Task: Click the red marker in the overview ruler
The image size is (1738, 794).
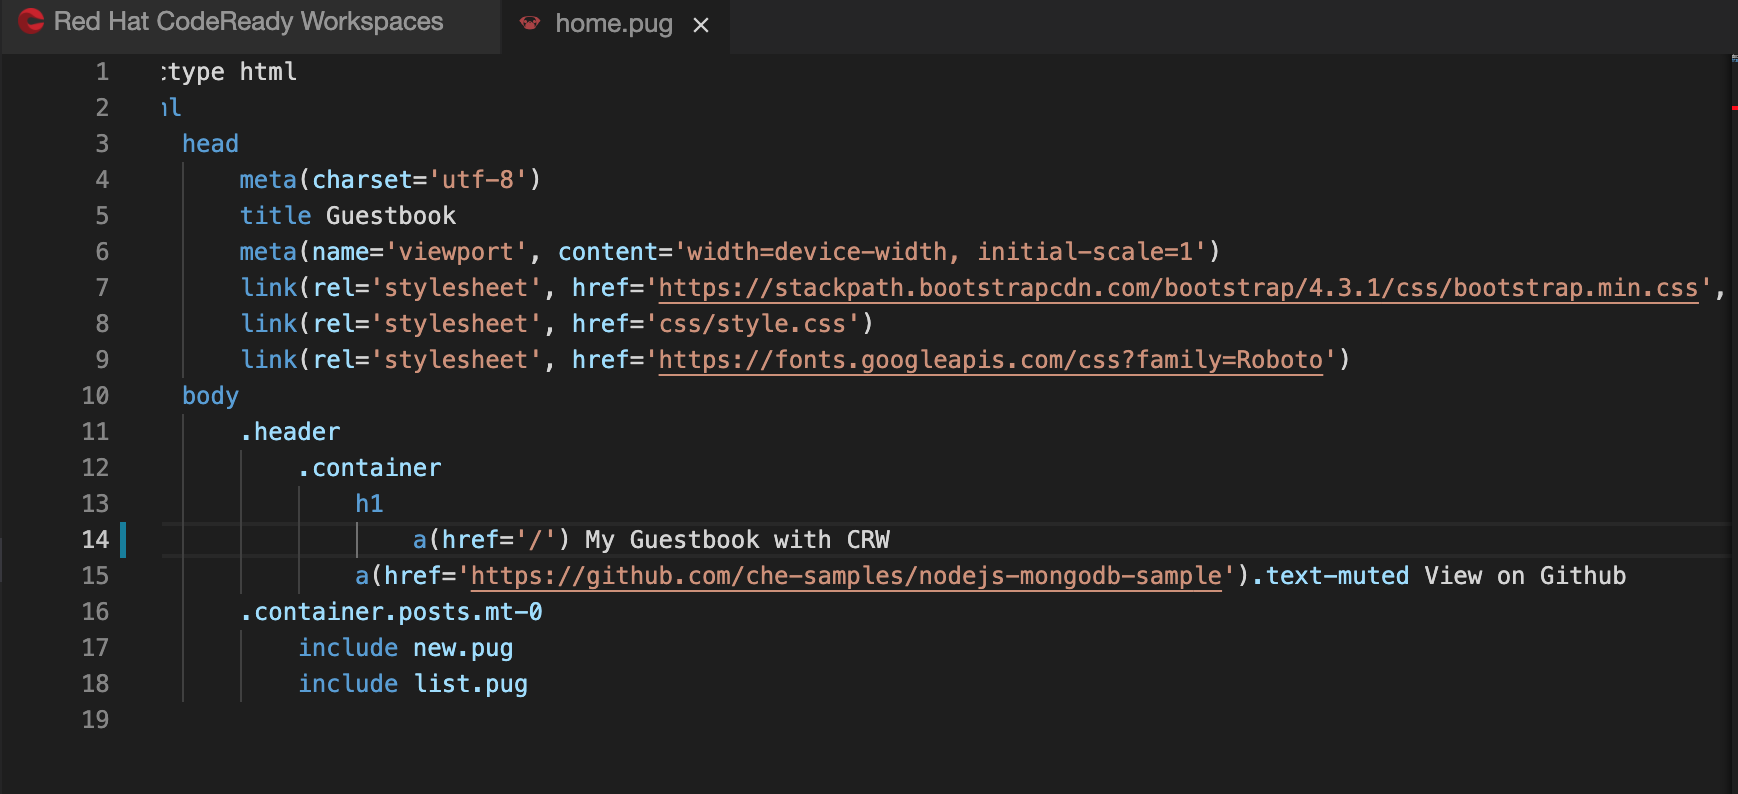Action: (x=1734, y=107)
